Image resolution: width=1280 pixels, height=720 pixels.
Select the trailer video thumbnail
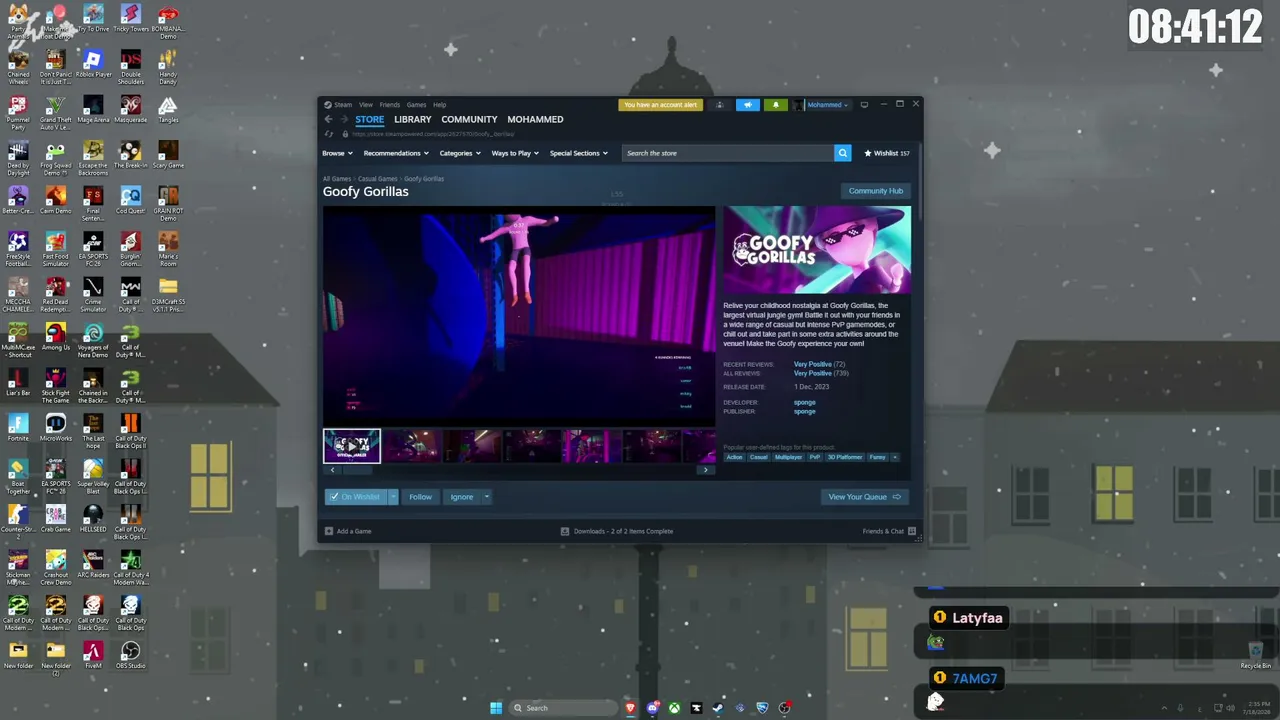click(x=352, y=446)
